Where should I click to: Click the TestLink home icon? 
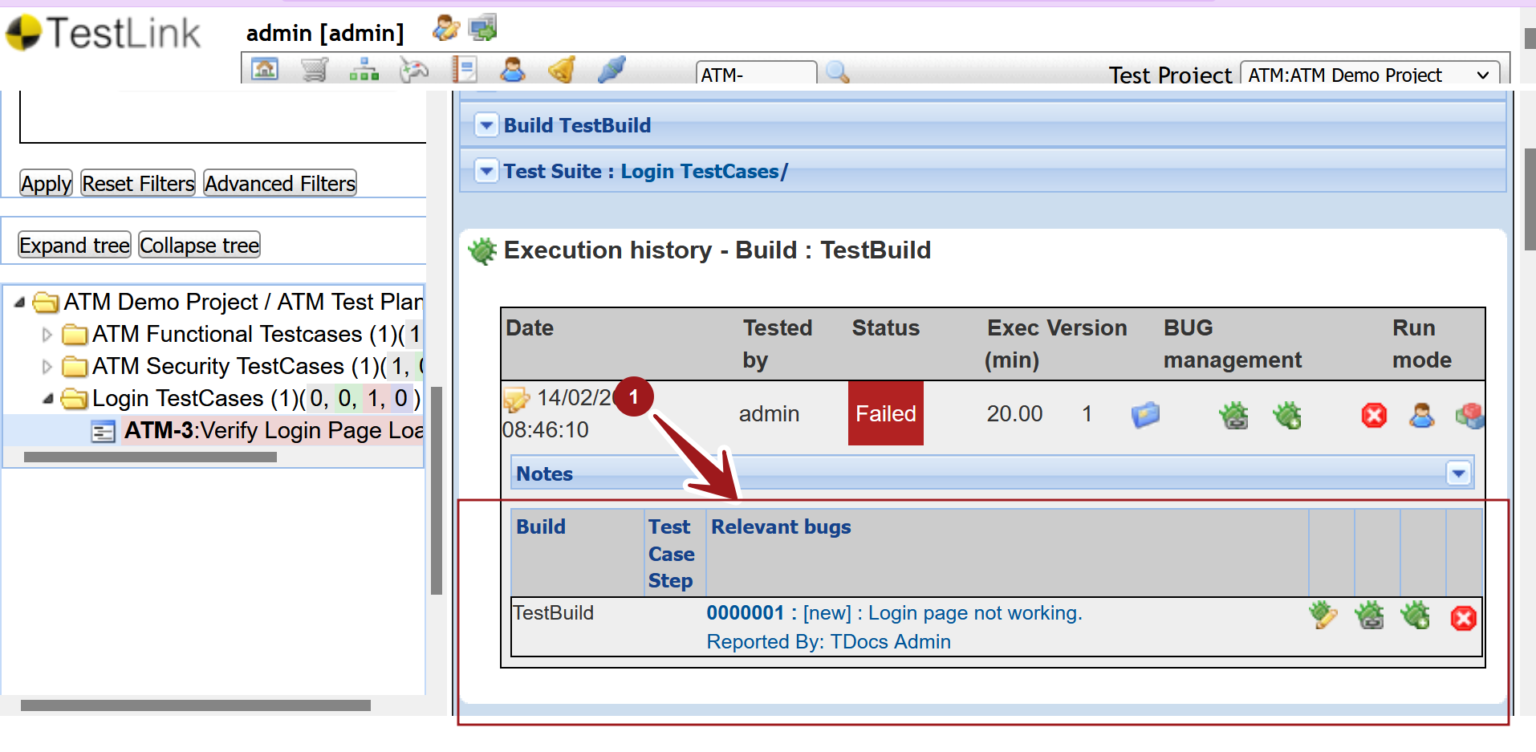point(265,68)
